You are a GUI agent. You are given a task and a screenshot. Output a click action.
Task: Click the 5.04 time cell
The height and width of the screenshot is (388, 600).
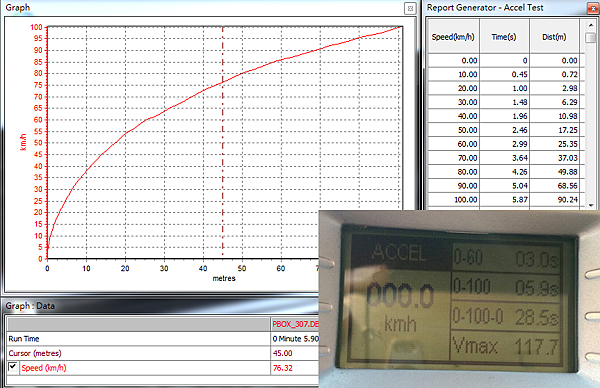click(x=504, y=186)
